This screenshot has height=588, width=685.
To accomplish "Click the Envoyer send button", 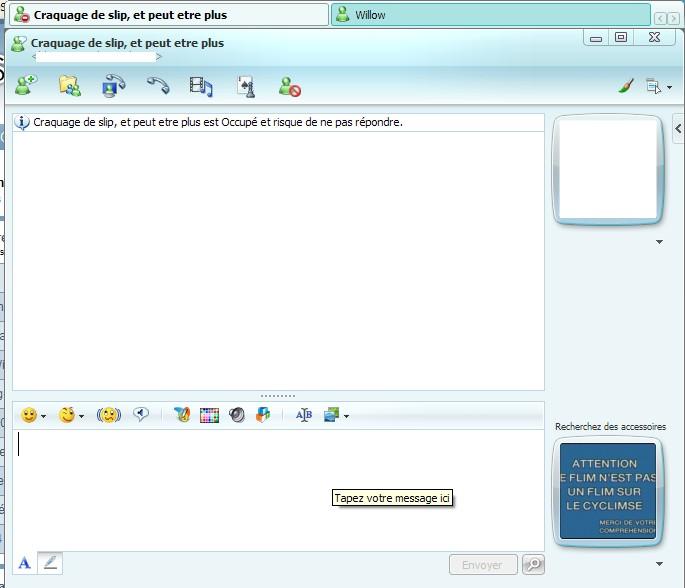I will 483,565.
